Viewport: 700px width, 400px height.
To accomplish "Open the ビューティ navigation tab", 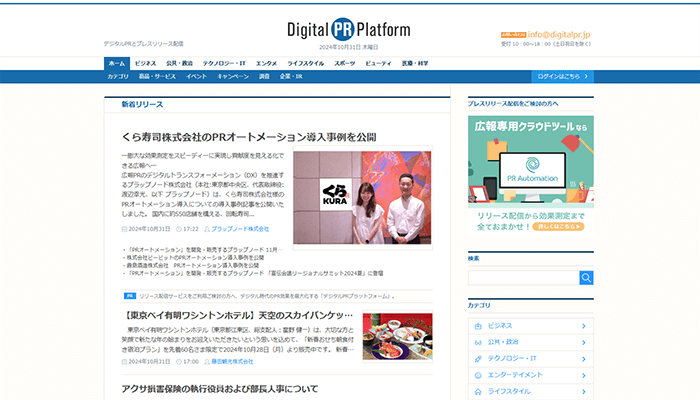I will pyautogui.click(x=379, y=63).
